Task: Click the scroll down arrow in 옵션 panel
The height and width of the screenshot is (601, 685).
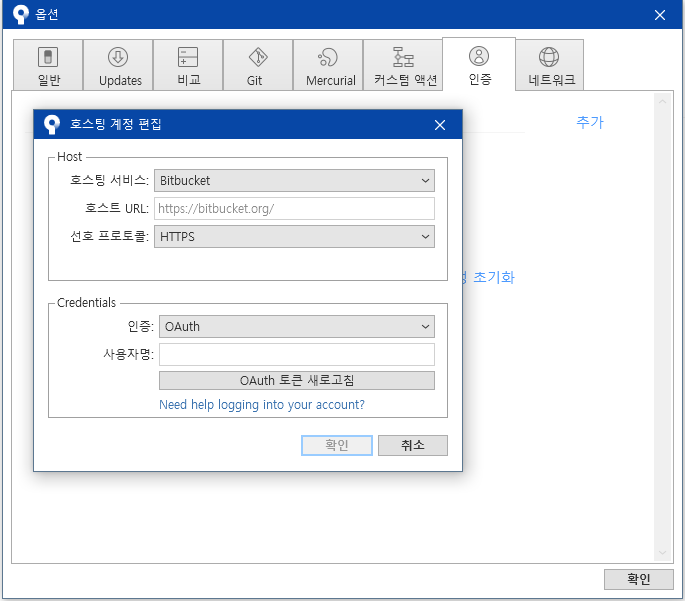Action: 662,553
